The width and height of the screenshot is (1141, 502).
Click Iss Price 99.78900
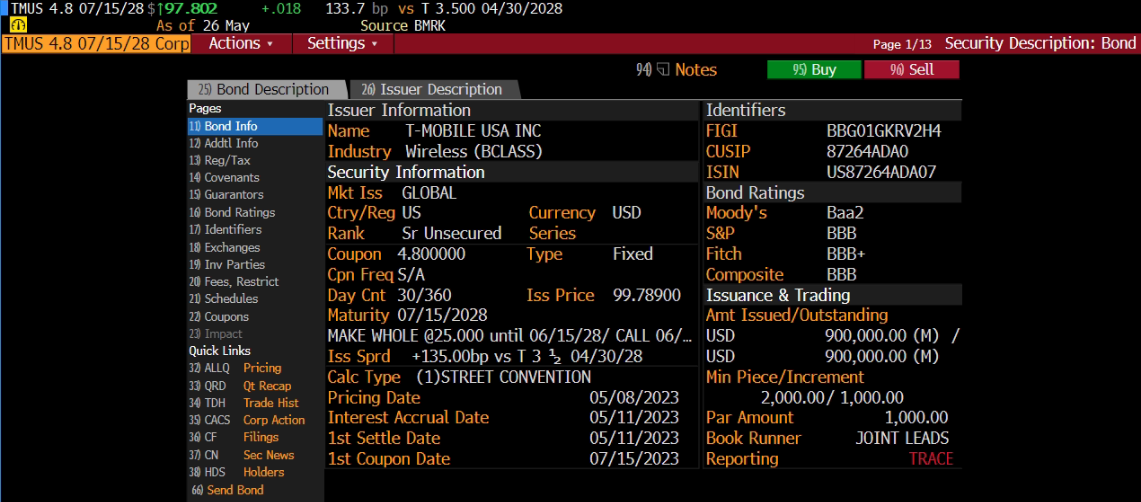tap(646, 295)
